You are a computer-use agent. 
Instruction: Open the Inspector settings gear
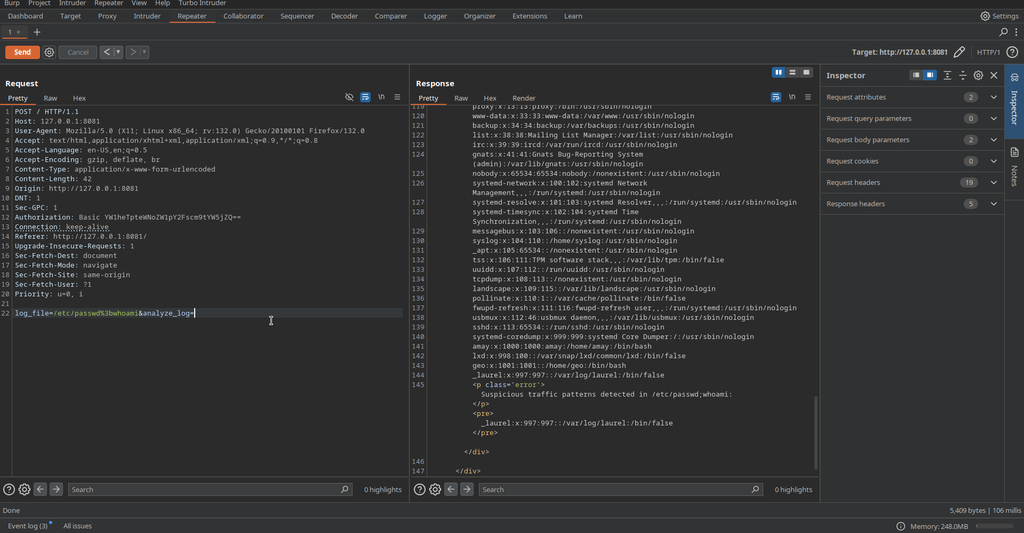(978, 75)
